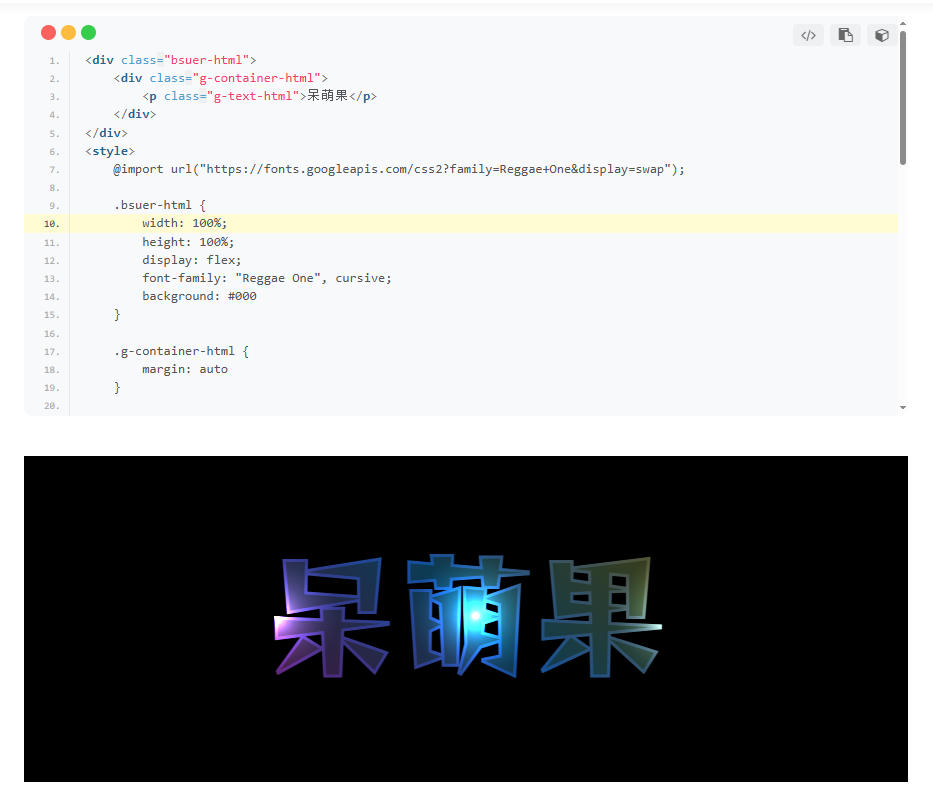The image size is (933, 802).
Task: Click line number 10 in the gutter
Action: [x=52, y=224]
